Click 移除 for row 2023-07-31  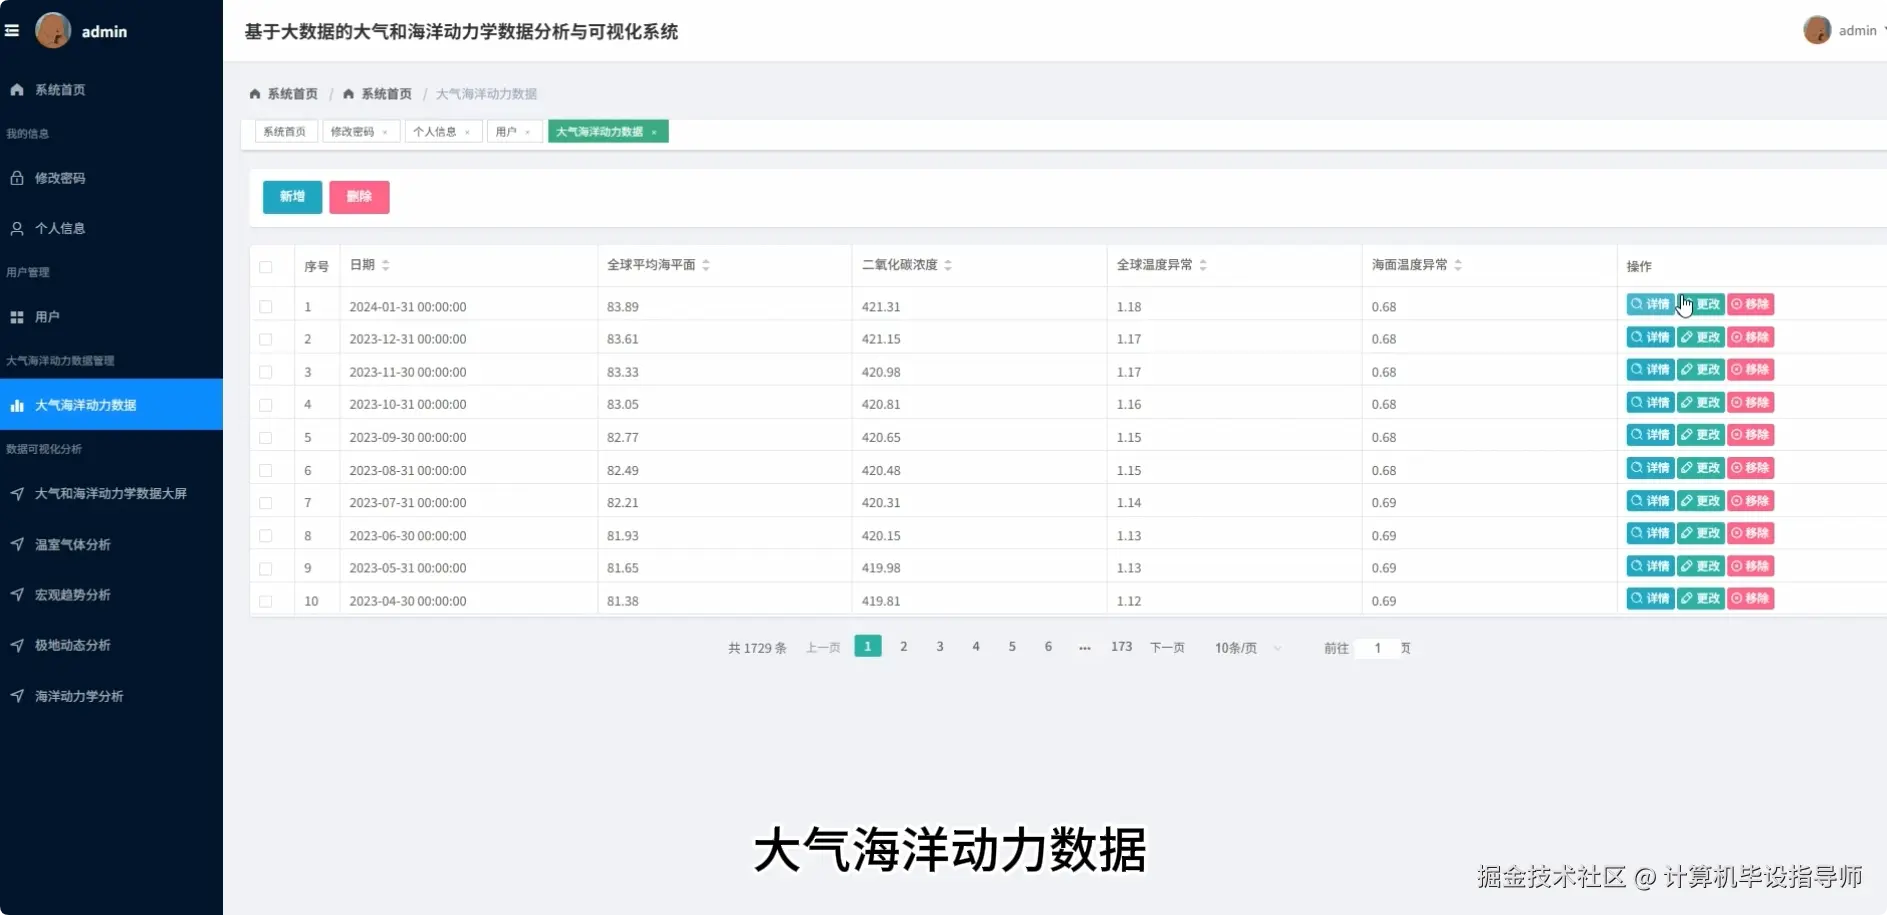pos(1750,501)
